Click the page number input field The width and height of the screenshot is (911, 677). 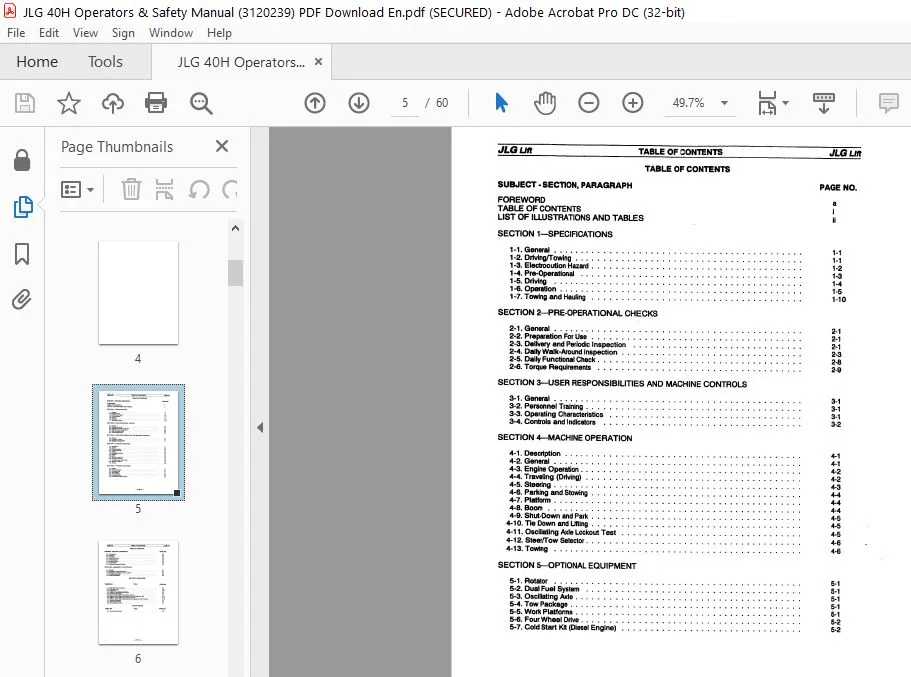(405, 103)
